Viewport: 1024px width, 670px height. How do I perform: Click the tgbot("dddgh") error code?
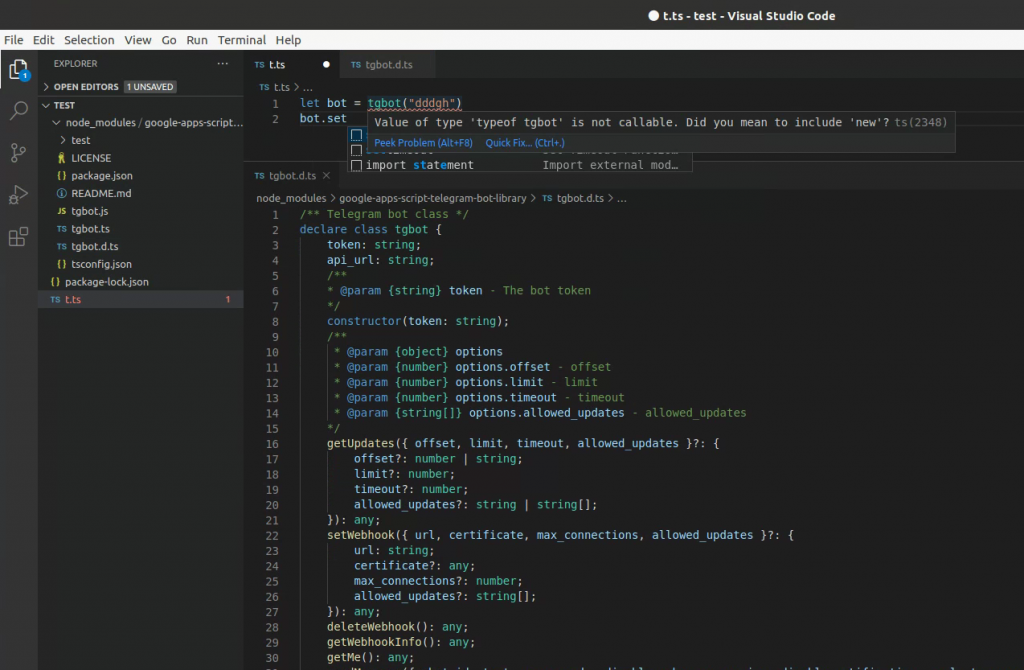point(414,103)
